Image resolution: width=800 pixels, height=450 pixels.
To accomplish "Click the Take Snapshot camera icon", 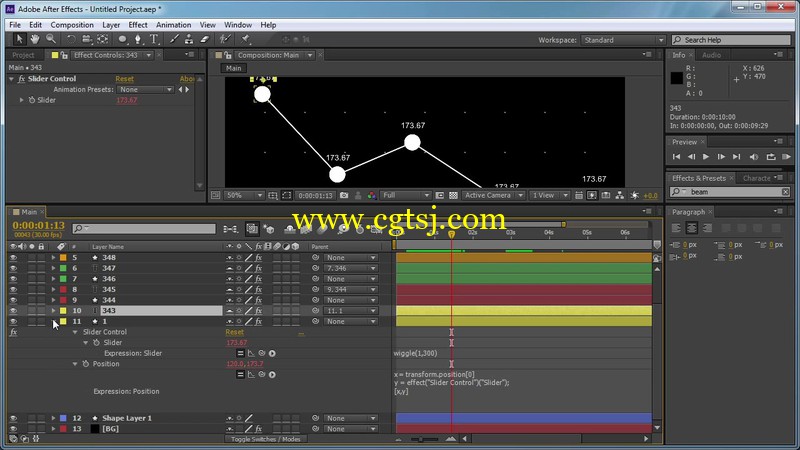I will [344, 195].
